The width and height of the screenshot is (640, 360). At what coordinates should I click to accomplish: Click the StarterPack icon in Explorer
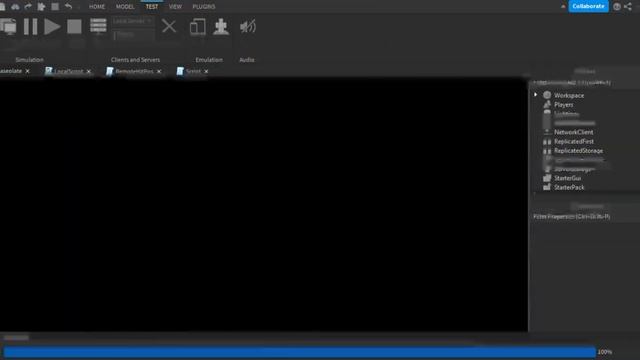[547, 187]
